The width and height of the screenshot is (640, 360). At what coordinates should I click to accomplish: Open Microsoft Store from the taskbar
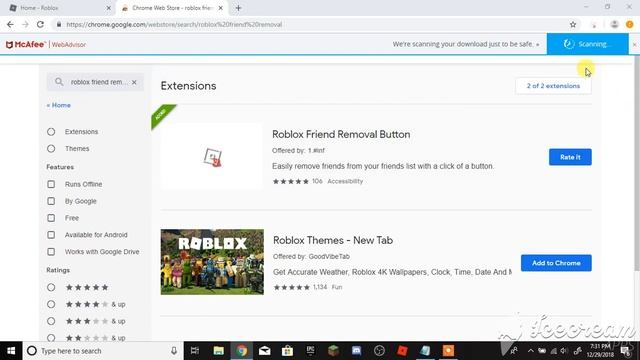click(x=287, y=351)
